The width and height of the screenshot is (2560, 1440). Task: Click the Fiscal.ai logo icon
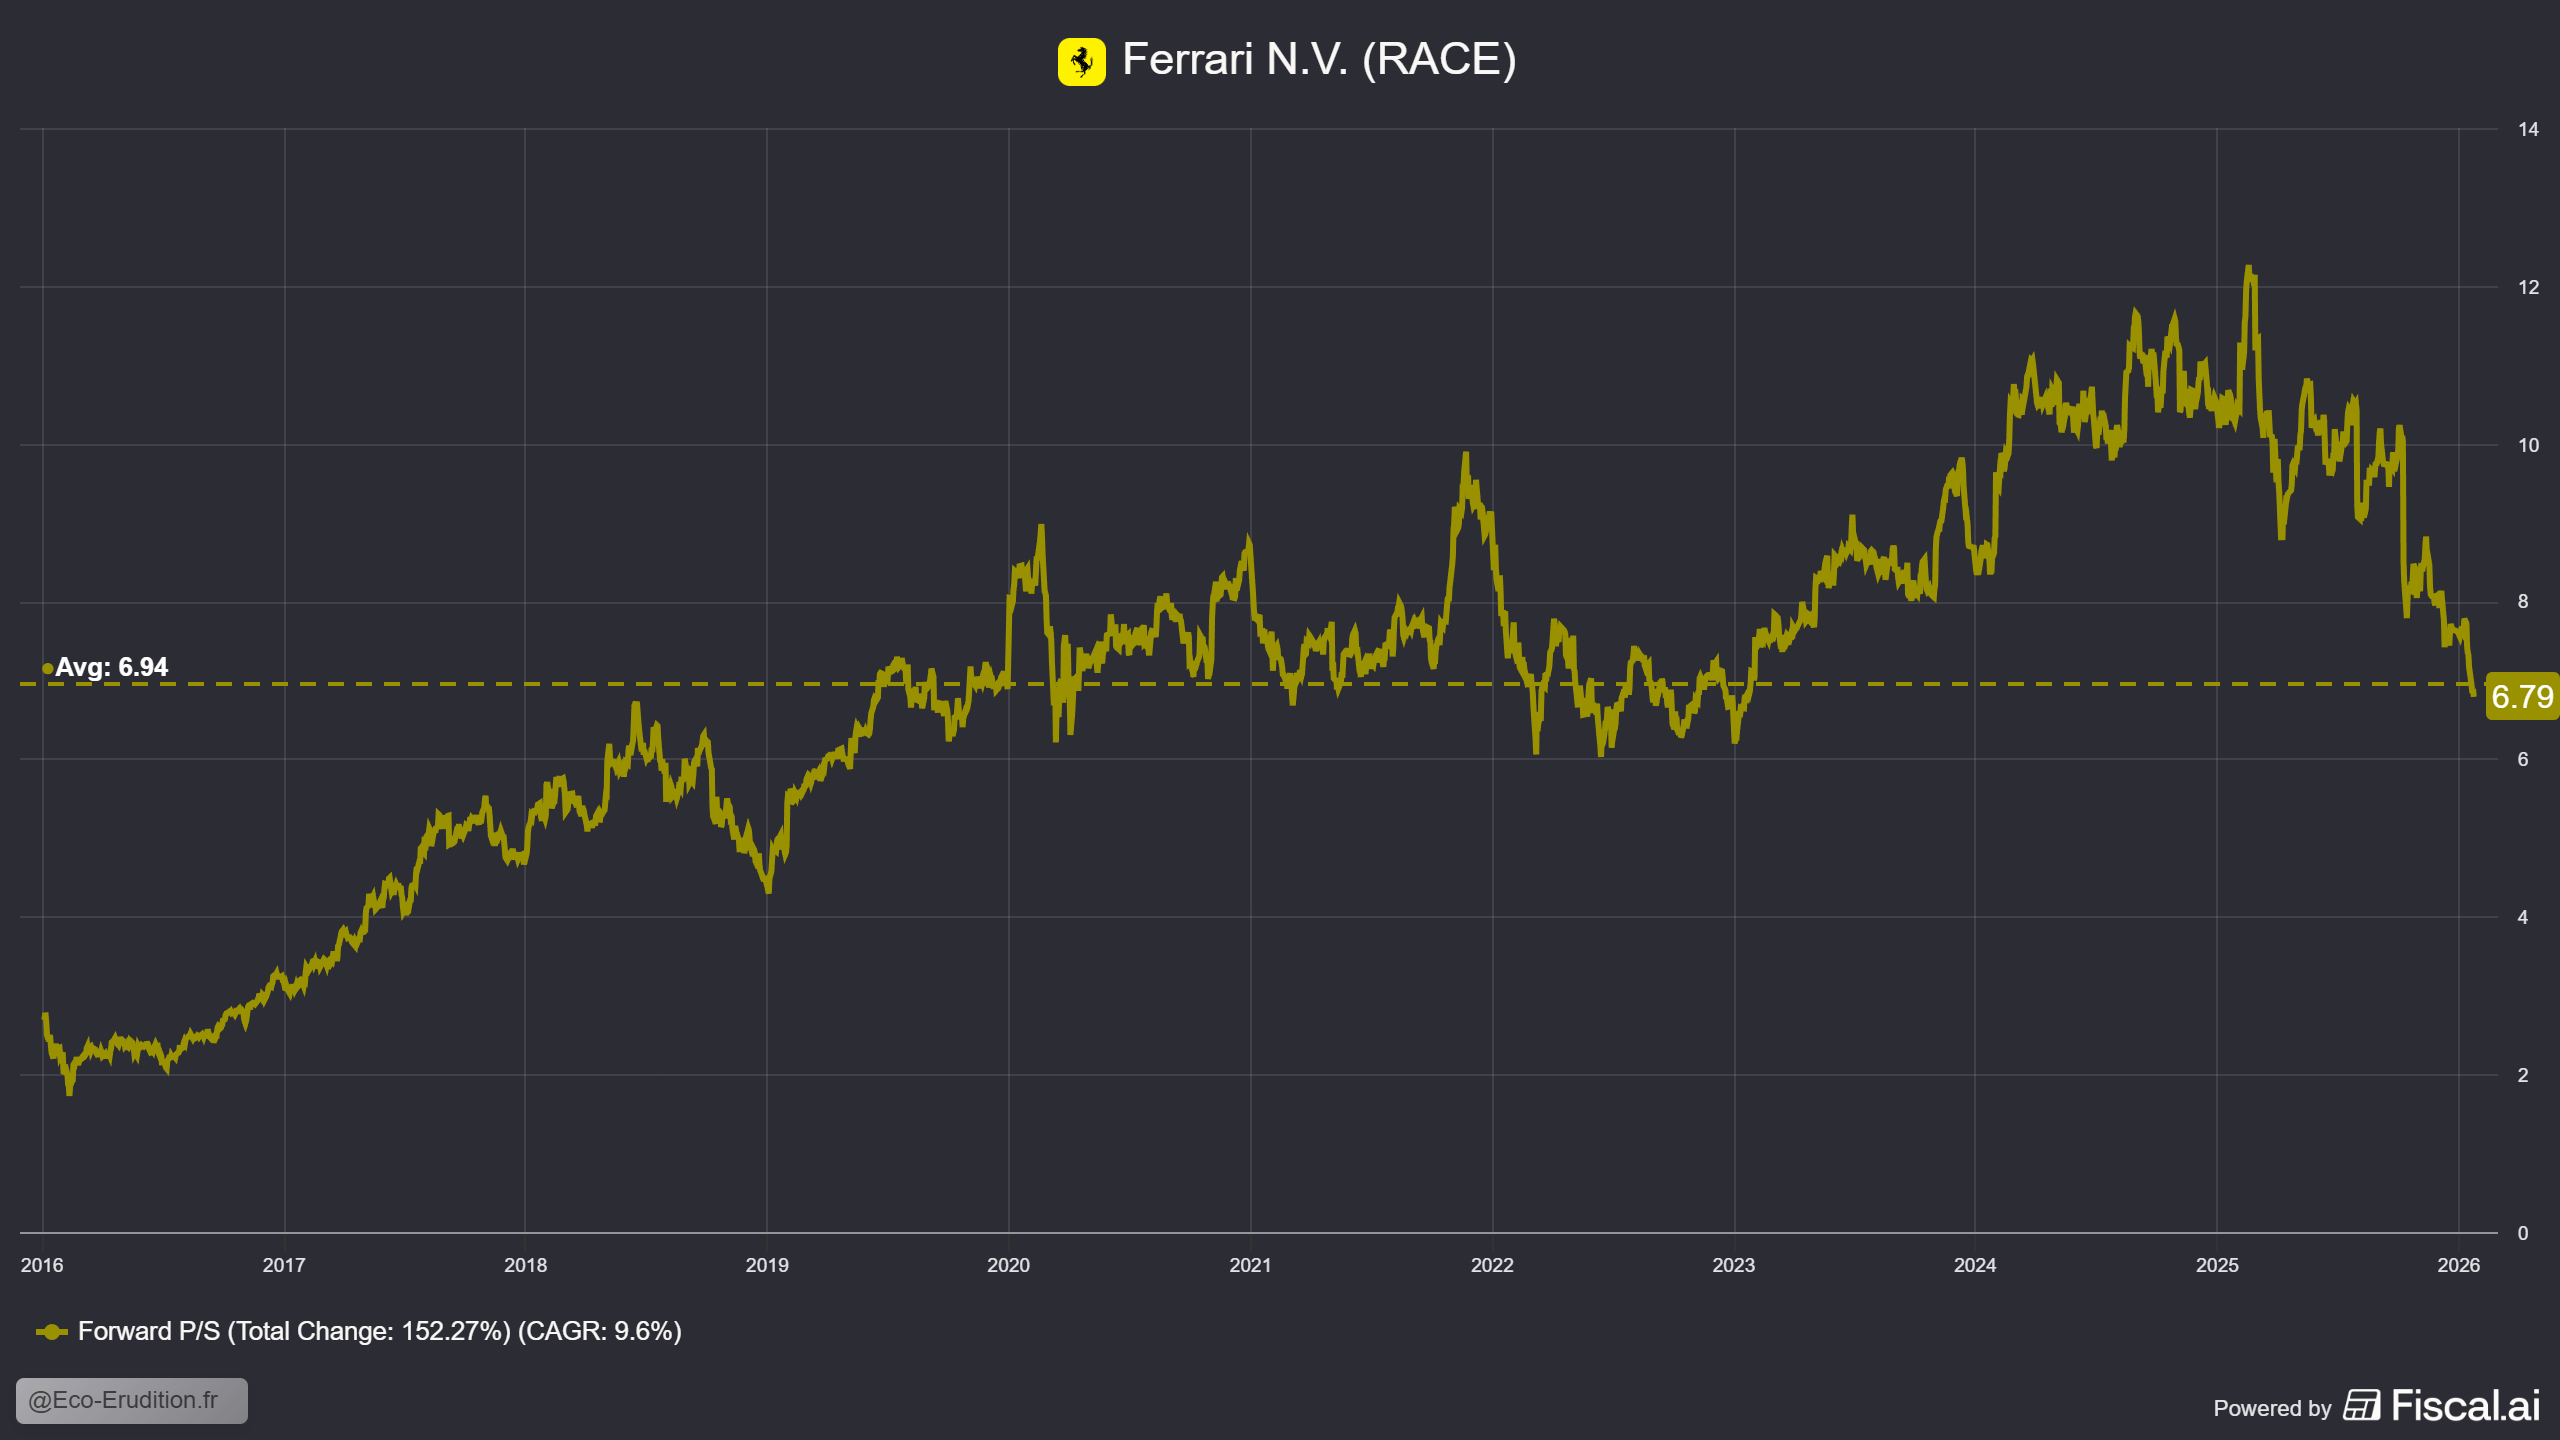2362,1405
